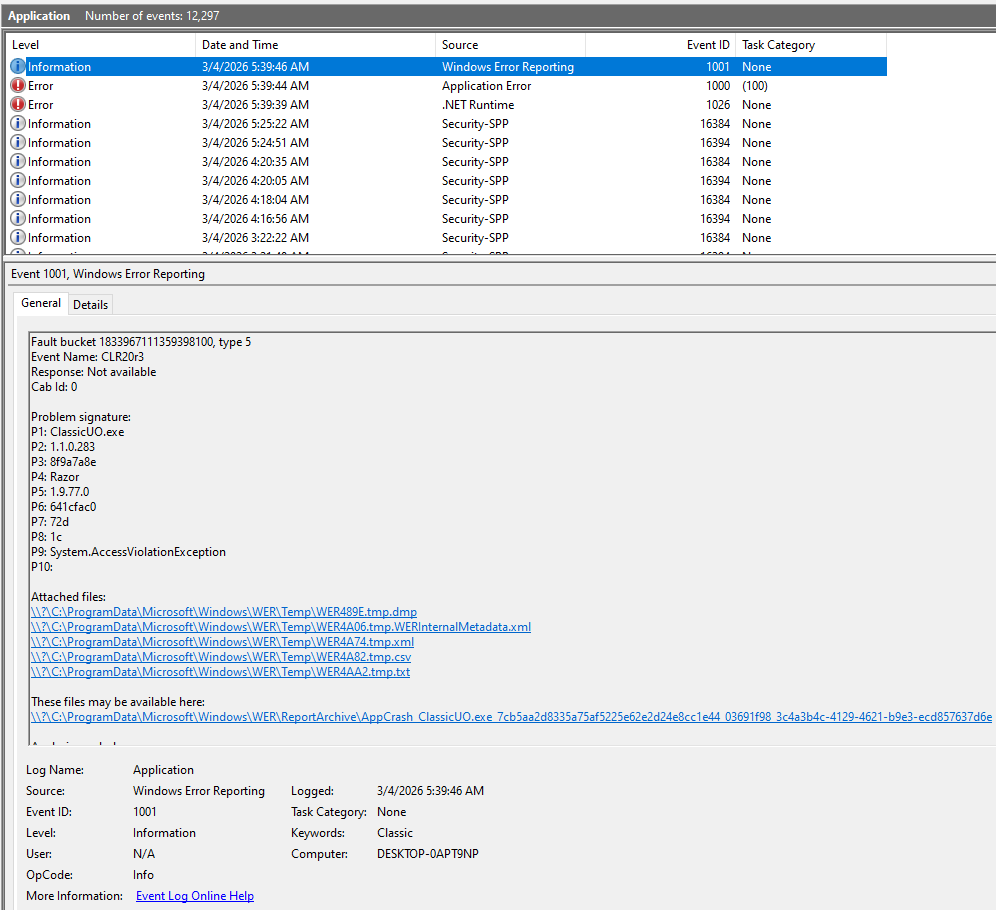Screen dimensions: 996x910
Task: Click the 'Event 1001, Windows Error Reporting' header
Action: coord(108,274)
